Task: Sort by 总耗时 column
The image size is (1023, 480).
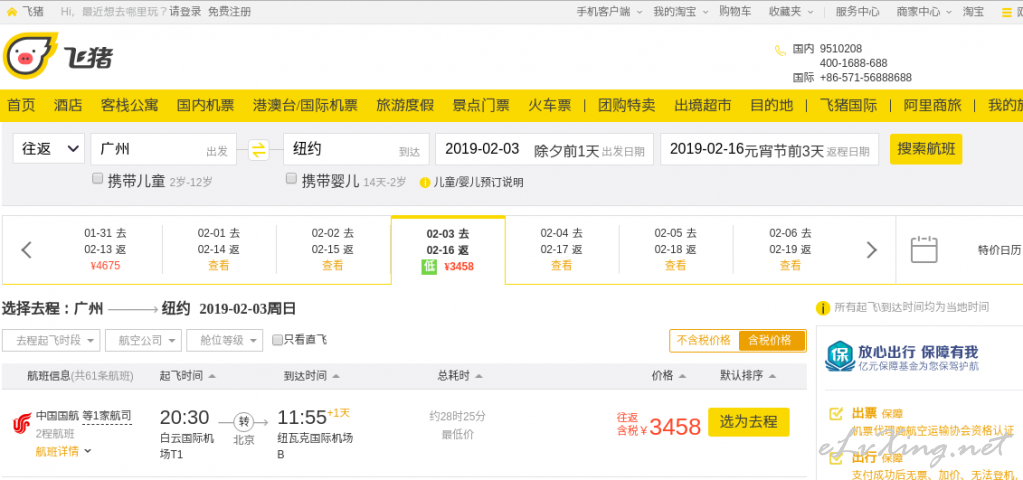Action: pyautogui.click(x=460, y=376)
